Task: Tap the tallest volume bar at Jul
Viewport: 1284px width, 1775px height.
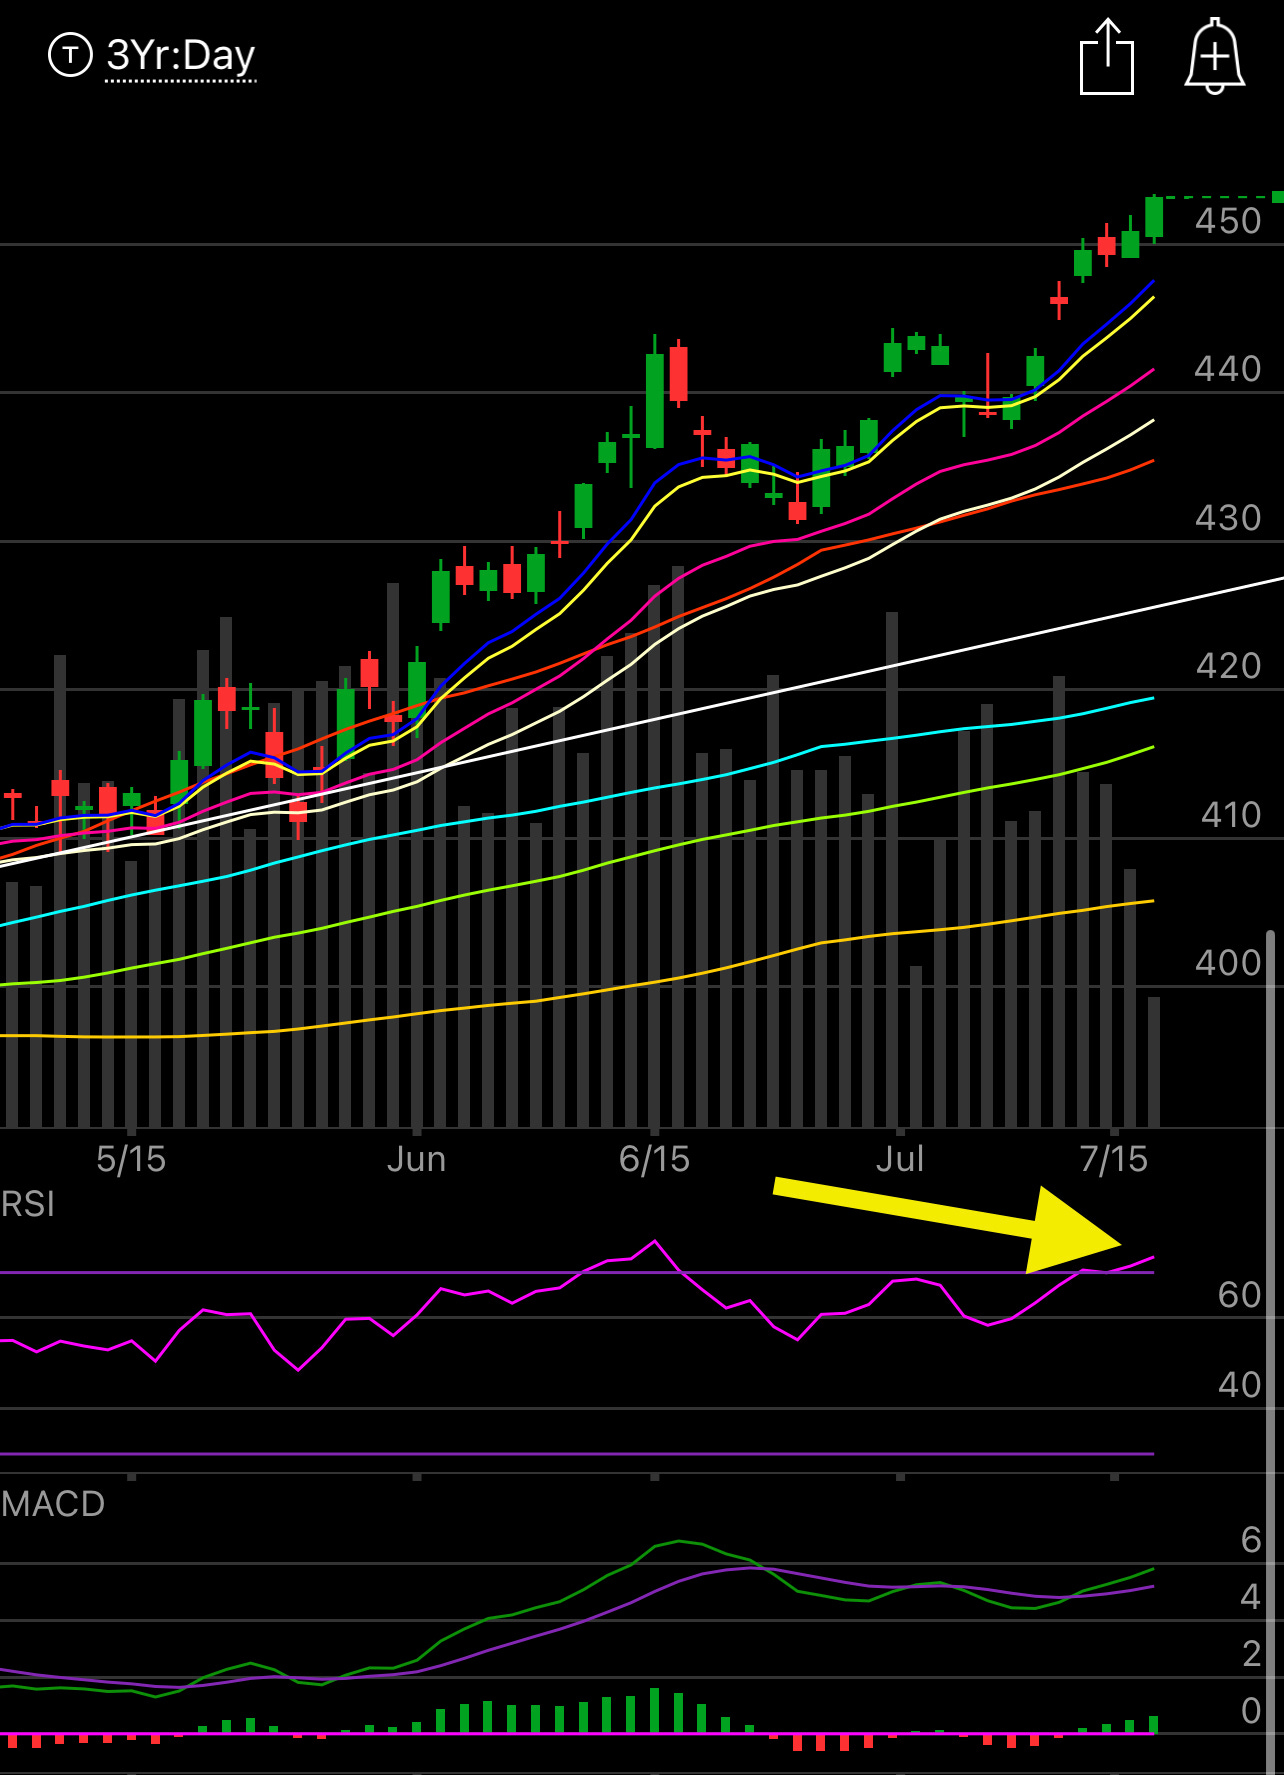Action: point(892,870)
